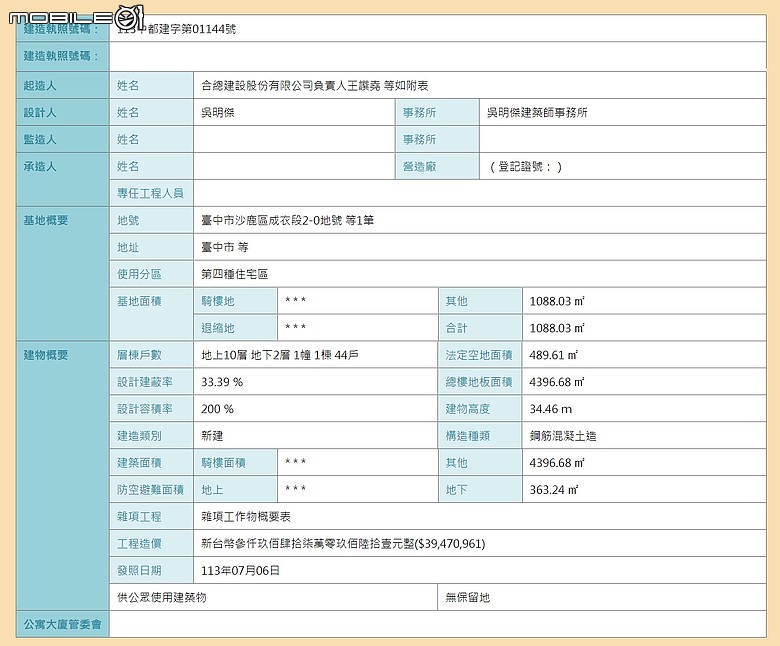Click the 雜項工作物概要表 link
The height and width of the screenshot is (646, 780).
point(246,517)
